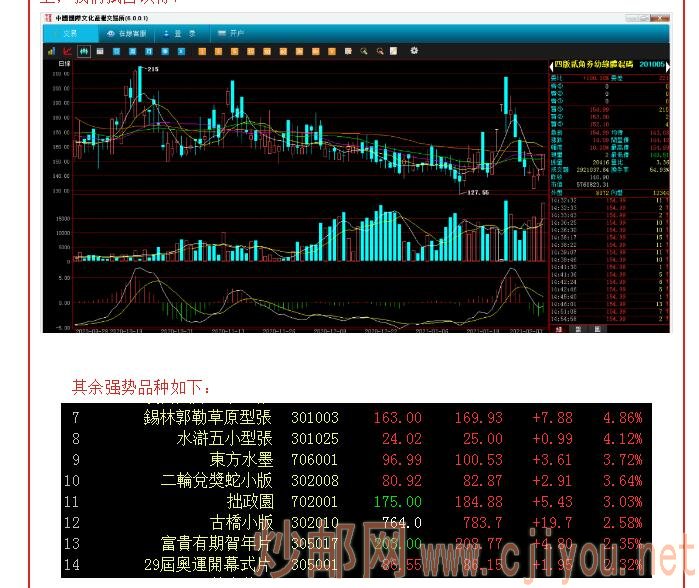Viewport: 699px width, 588px height.
Task: Click the candlestick price chart area
Action: point(300,130)
